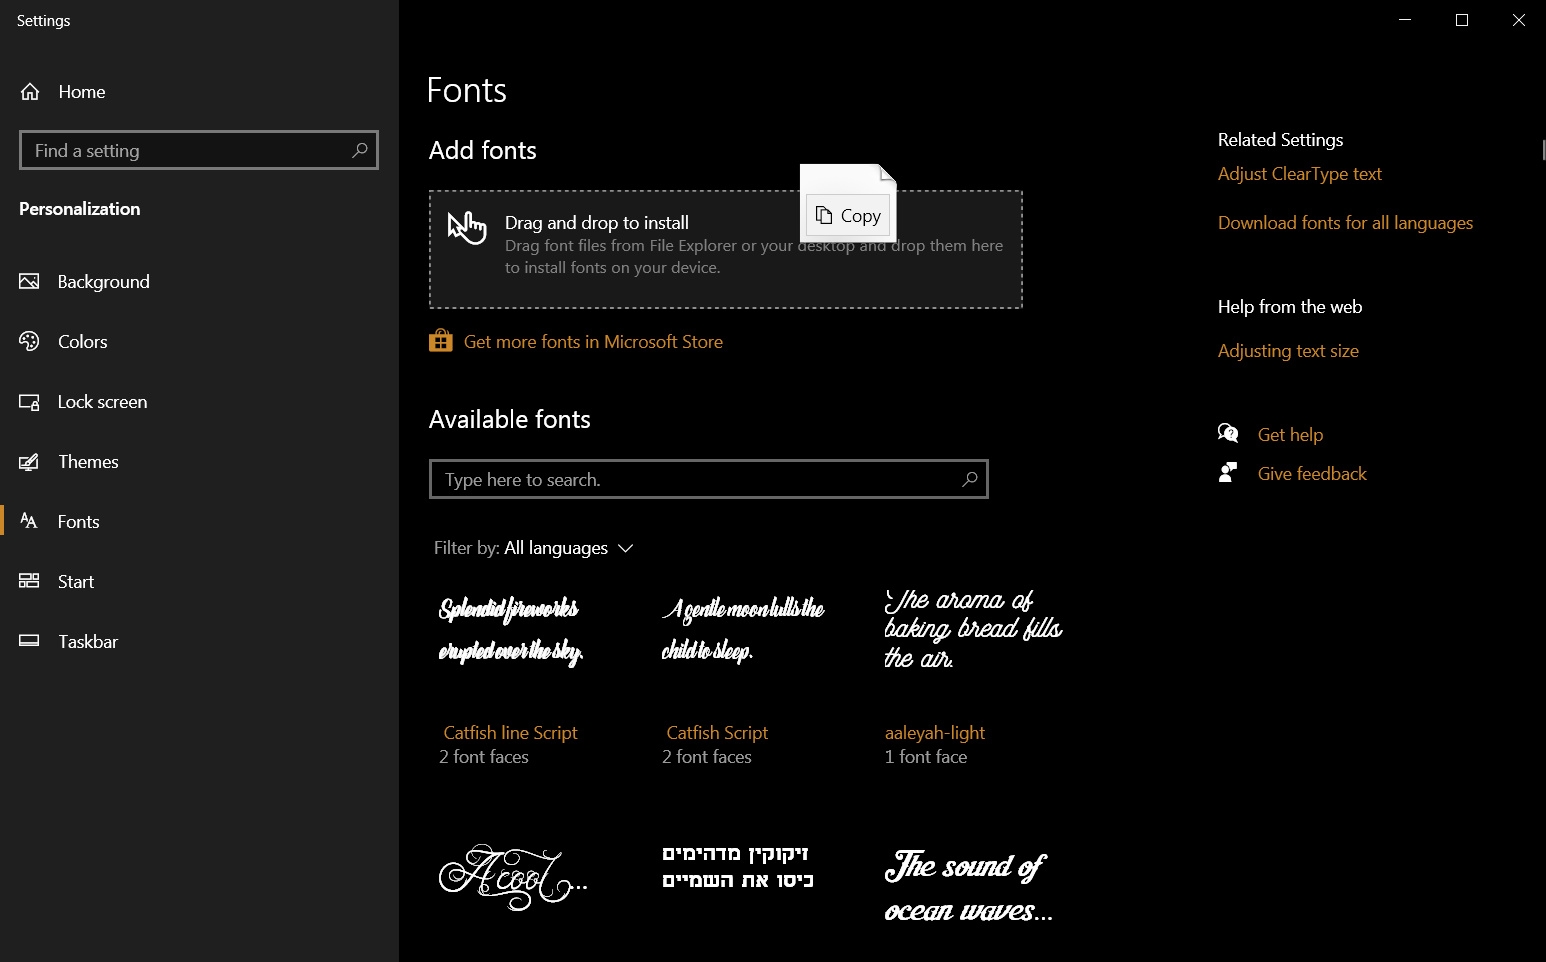Screen dimensions: 1546x962
Task: Open Start settings via the grid icon
Action: pos(29,581)
